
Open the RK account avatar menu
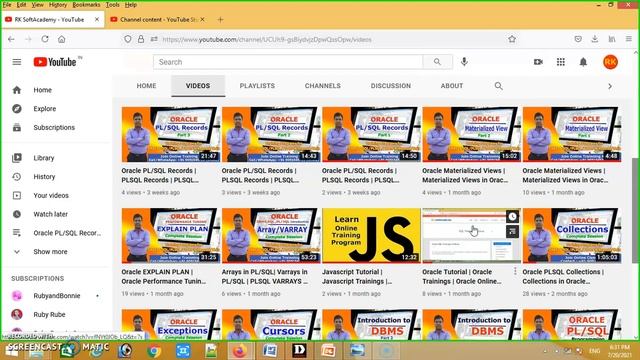[x=610, y=62]
